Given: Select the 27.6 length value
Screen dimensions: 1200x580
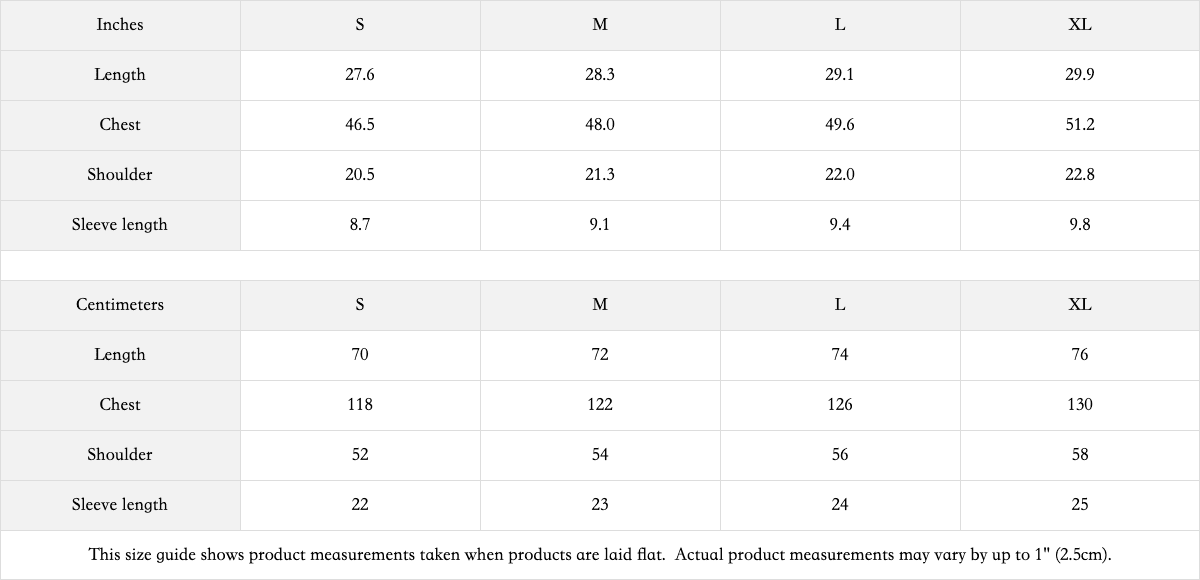Looking at the screenshot, I should pyautogui.click(x=360, y=75).
